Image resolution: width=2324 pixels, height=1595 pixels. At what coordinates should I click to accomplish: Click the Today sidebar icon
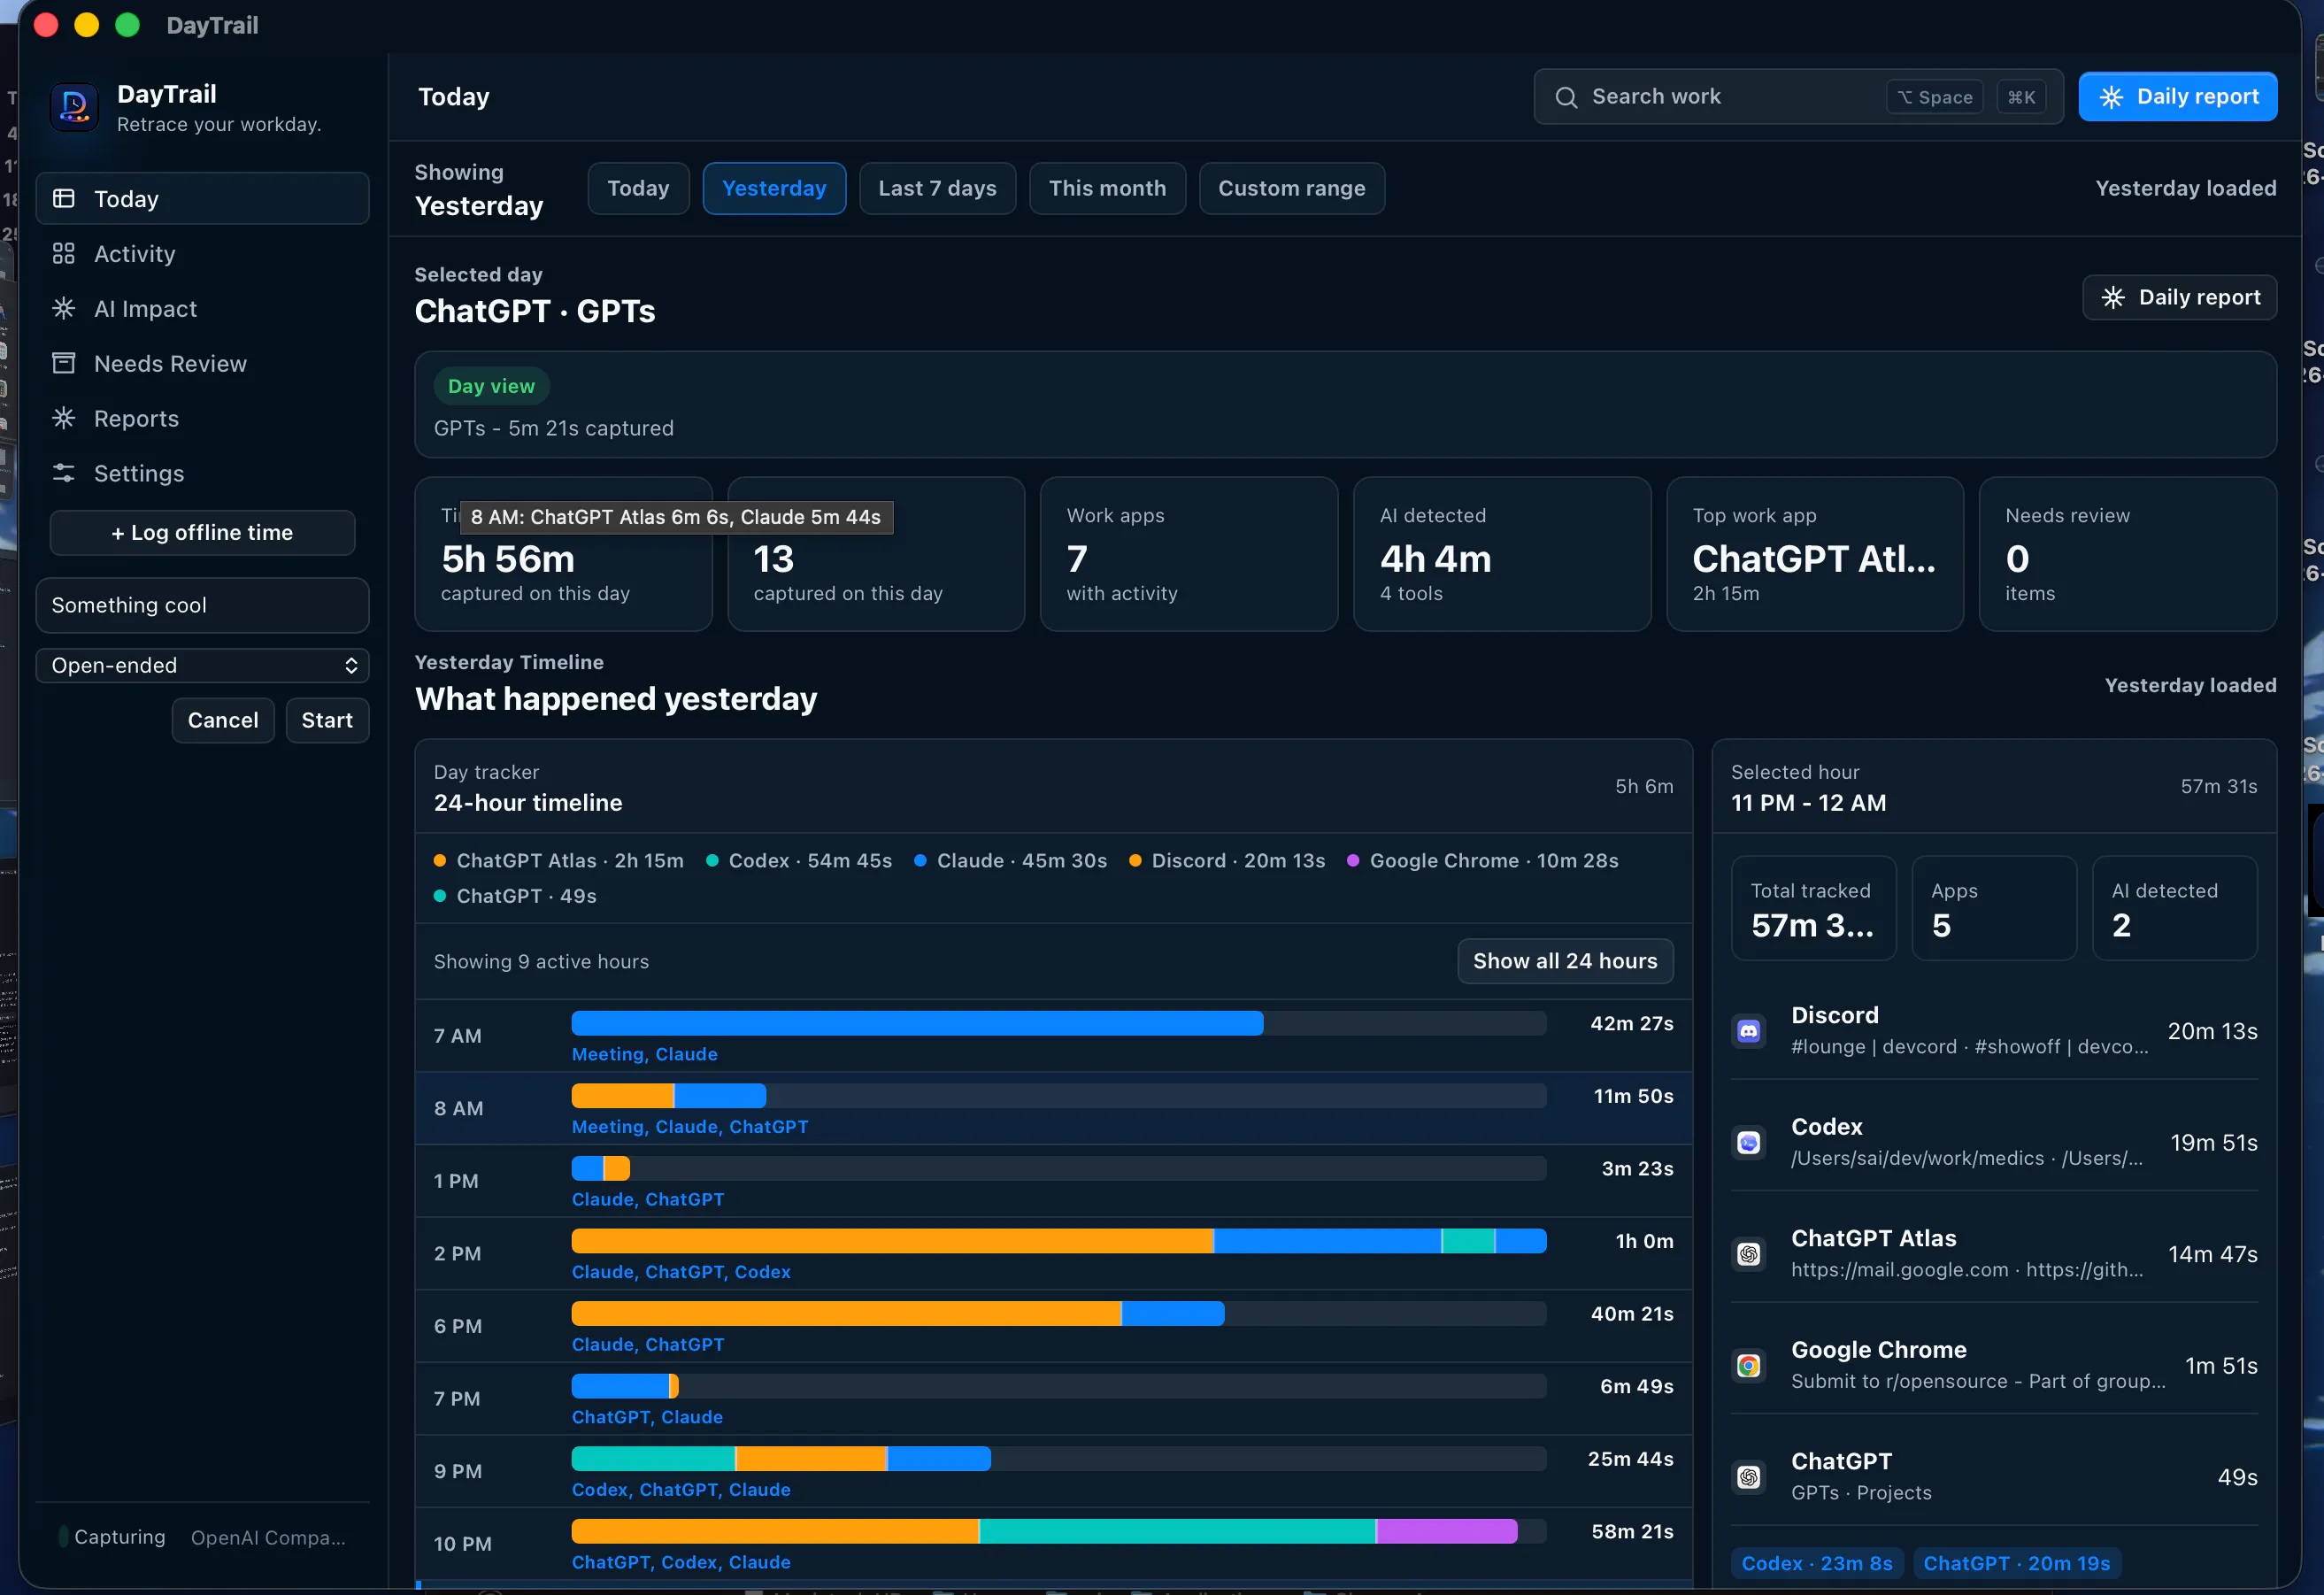click(x=64, y=199)
